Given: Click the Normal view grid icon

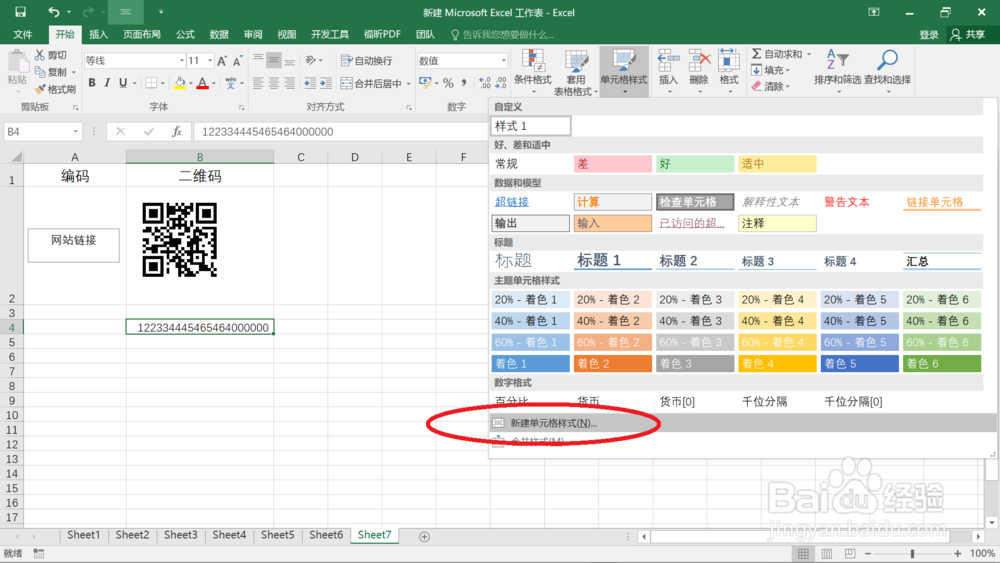Looking at the screenshot, I should click(x=803, y=553).
